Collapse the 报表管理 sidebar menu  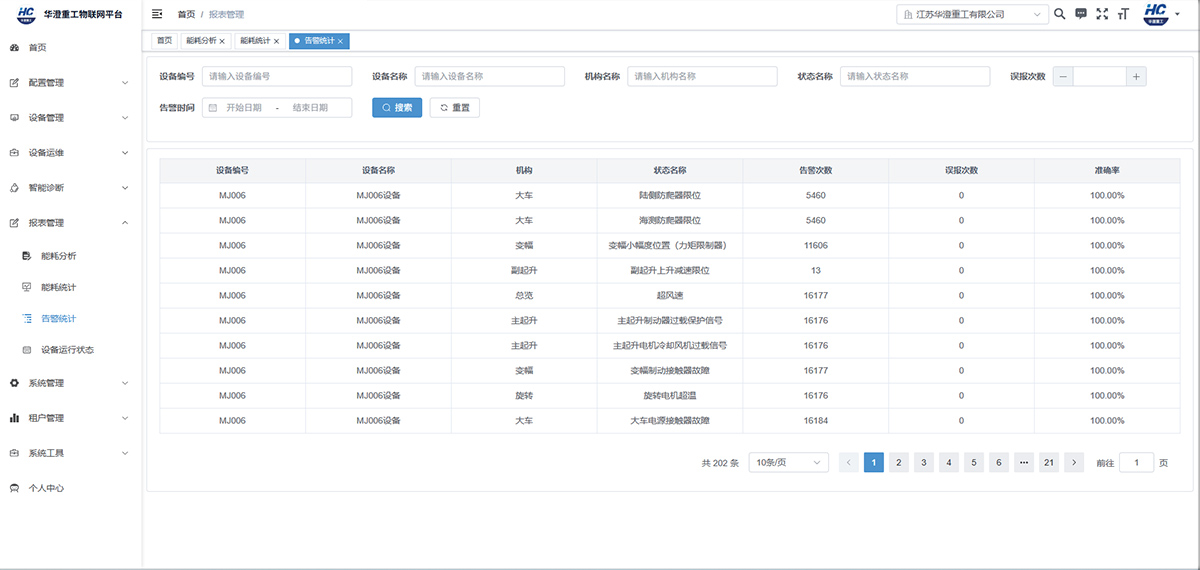[71, 223]
